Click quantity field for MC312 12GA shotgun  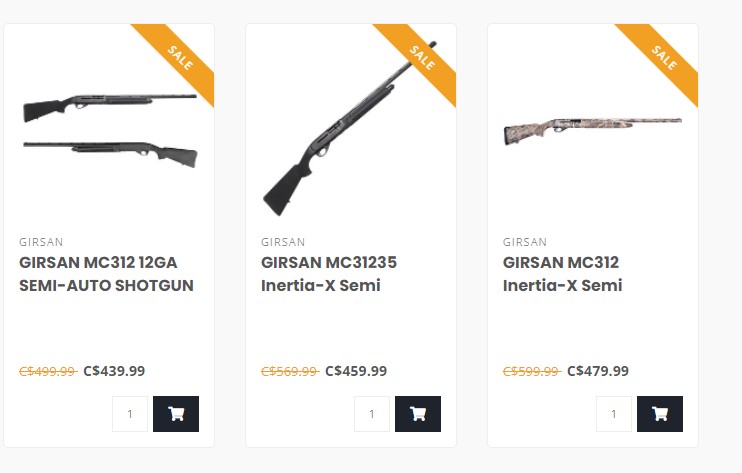coord(130,414)
